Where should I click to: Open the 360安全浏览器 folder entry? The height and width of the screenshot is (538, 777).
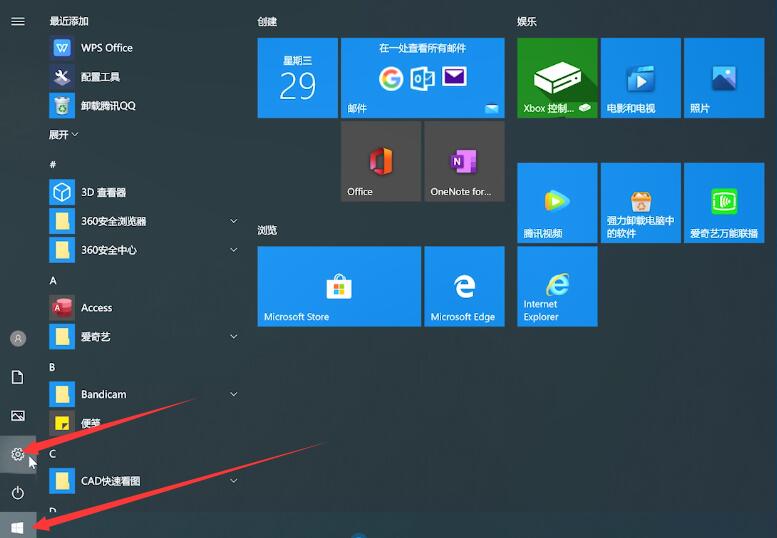[x=144, y=221]
